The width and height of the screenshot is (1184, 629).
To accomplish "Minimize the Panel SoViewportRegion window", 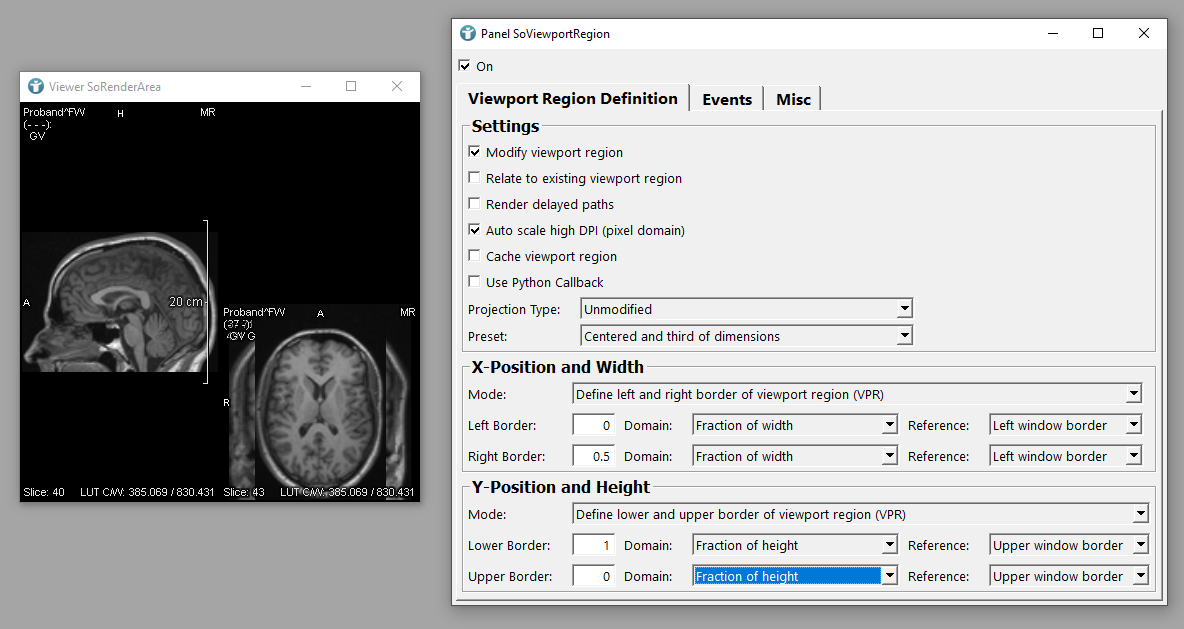I will pos(1052,33).
